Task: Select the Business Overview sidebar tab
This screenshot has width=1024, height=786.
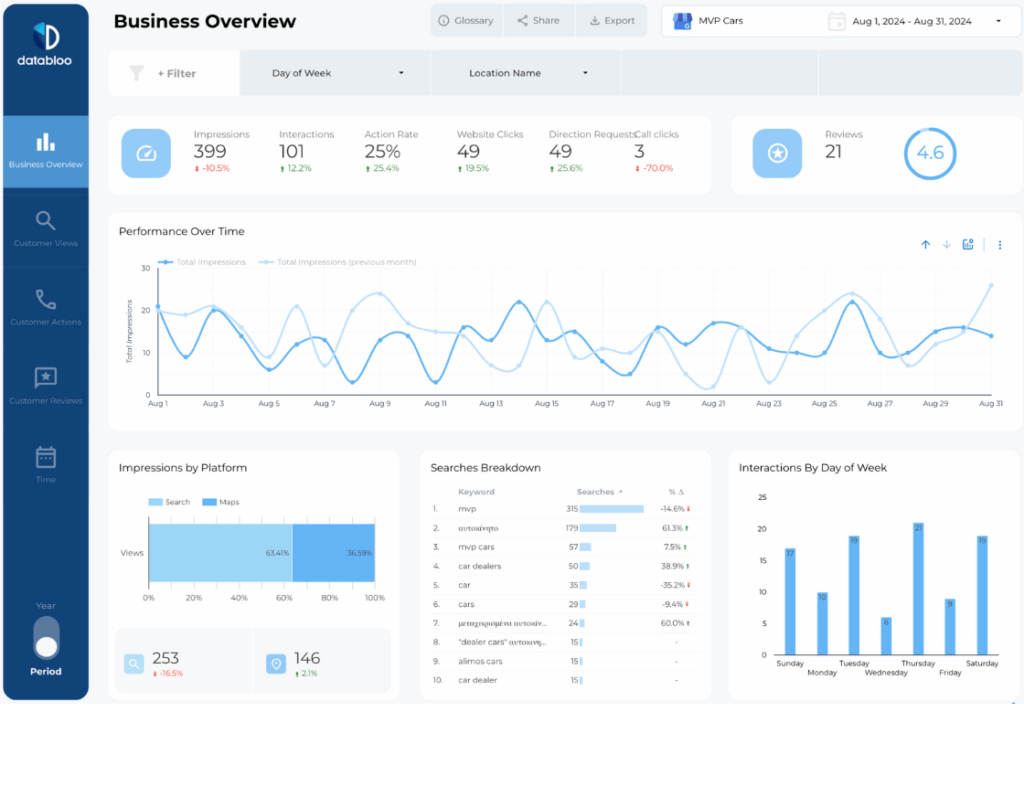Action: pyautogui.click(x=46, y=151)
